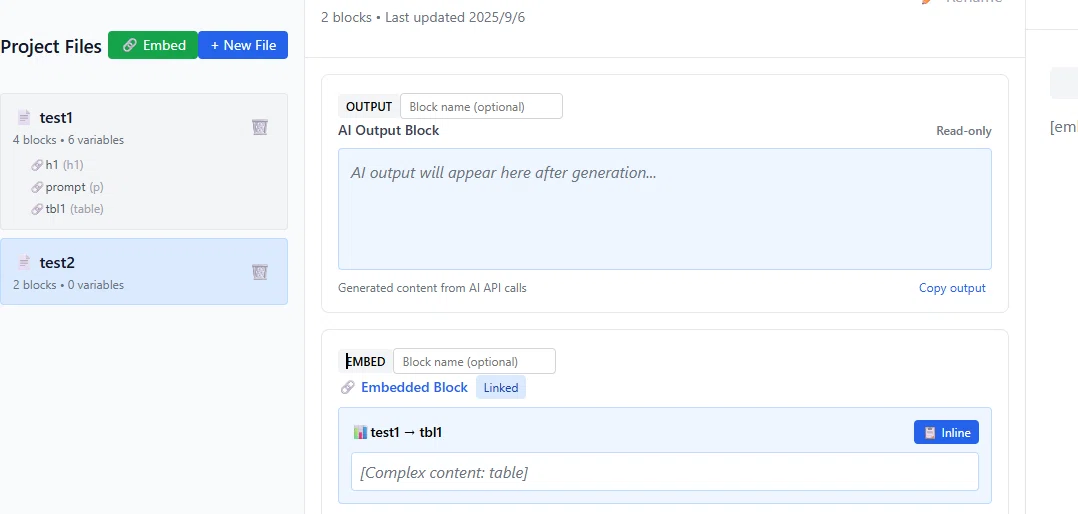Click the link icon beside tbl1 variable

(x=37, y=209)
